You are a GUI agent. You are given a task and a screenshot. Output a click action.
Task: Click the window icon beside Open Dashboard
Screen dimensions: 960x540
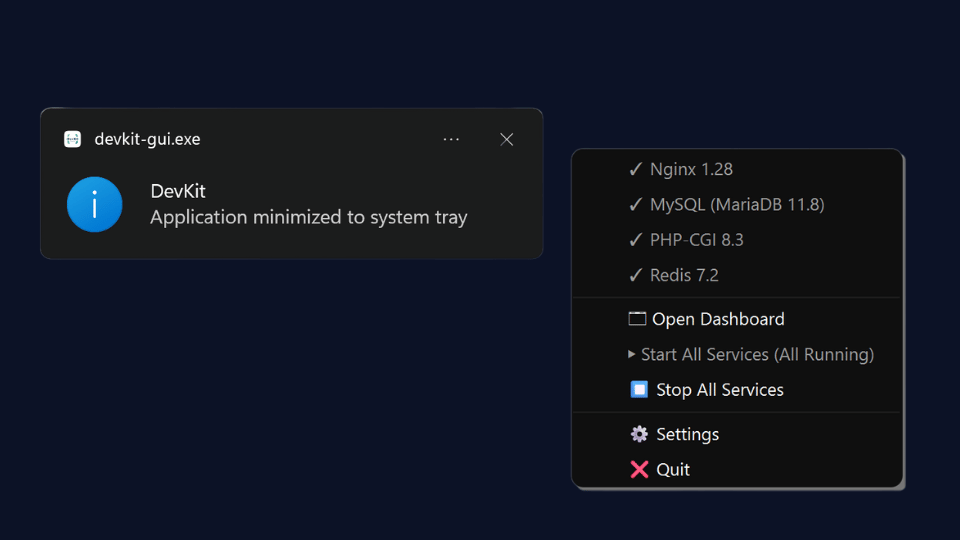click(x=637, y=319)
